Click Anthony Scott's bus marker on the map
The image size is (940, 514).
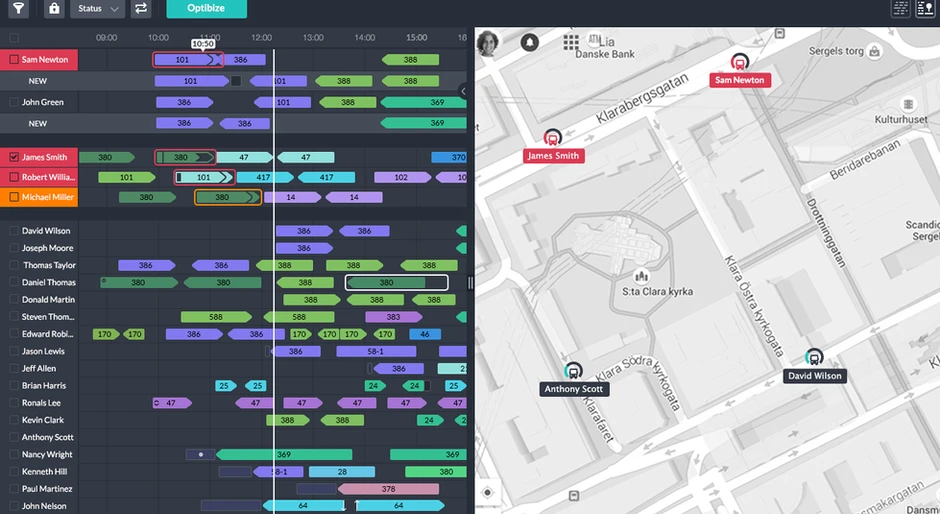(x=573, y=371)
